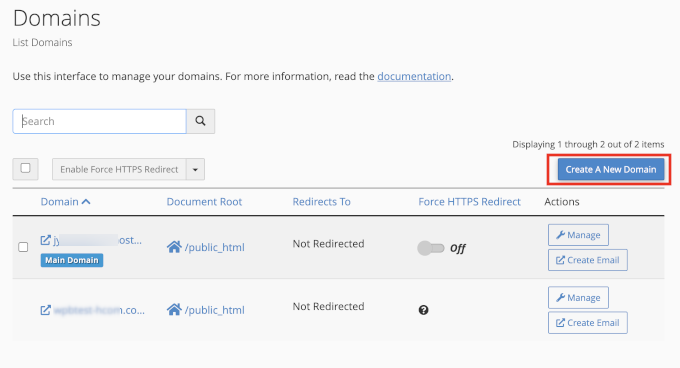The height and width of the screenshot is (368, 680).
Task: Open /public_html for the Main Domain row
Action: [x=215, y=248]
